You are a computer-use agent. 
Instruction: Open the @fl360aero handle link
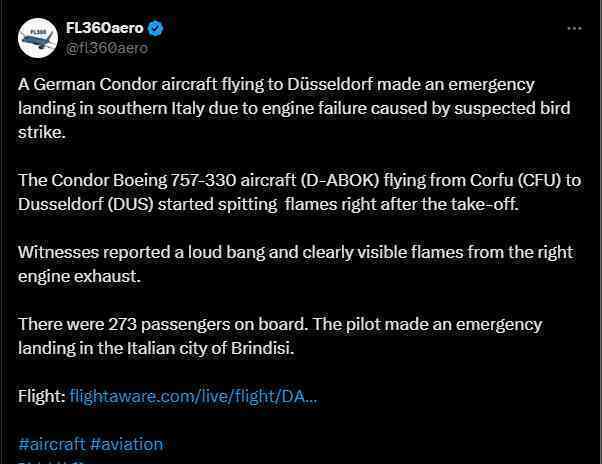click(107, 48)
